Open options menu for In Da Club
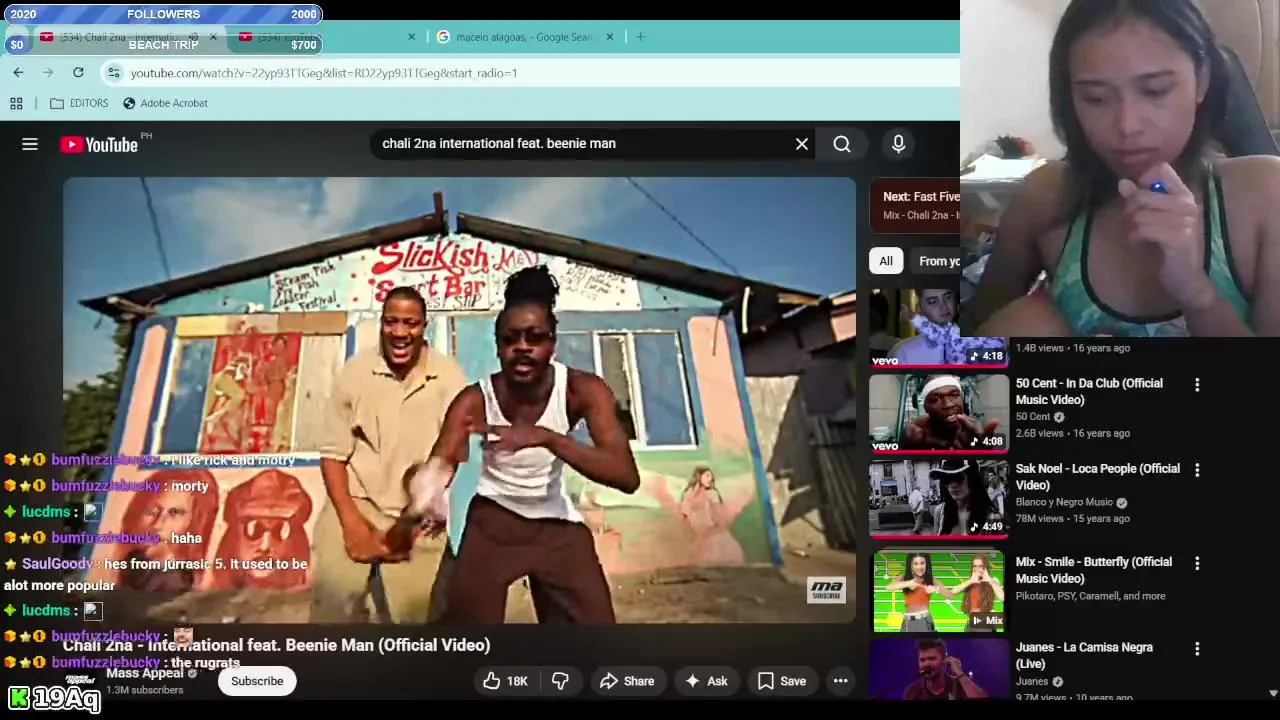 pyautogui.click(x=1197, y=384)
